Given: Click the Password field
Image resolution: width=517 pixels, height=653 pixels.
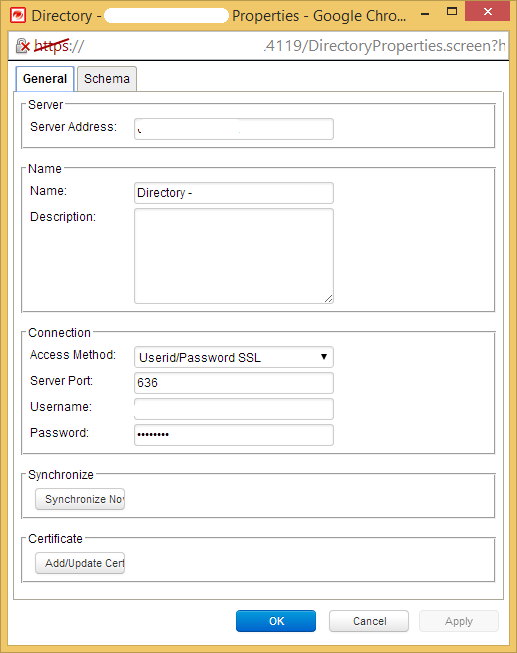Looking at the screenshot, I should click(234, 435).
